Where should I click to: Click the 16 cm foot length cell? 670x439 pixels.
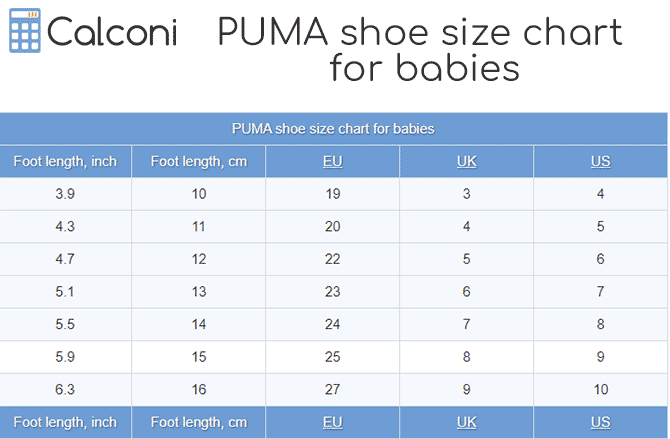click(x=199, y=389)
